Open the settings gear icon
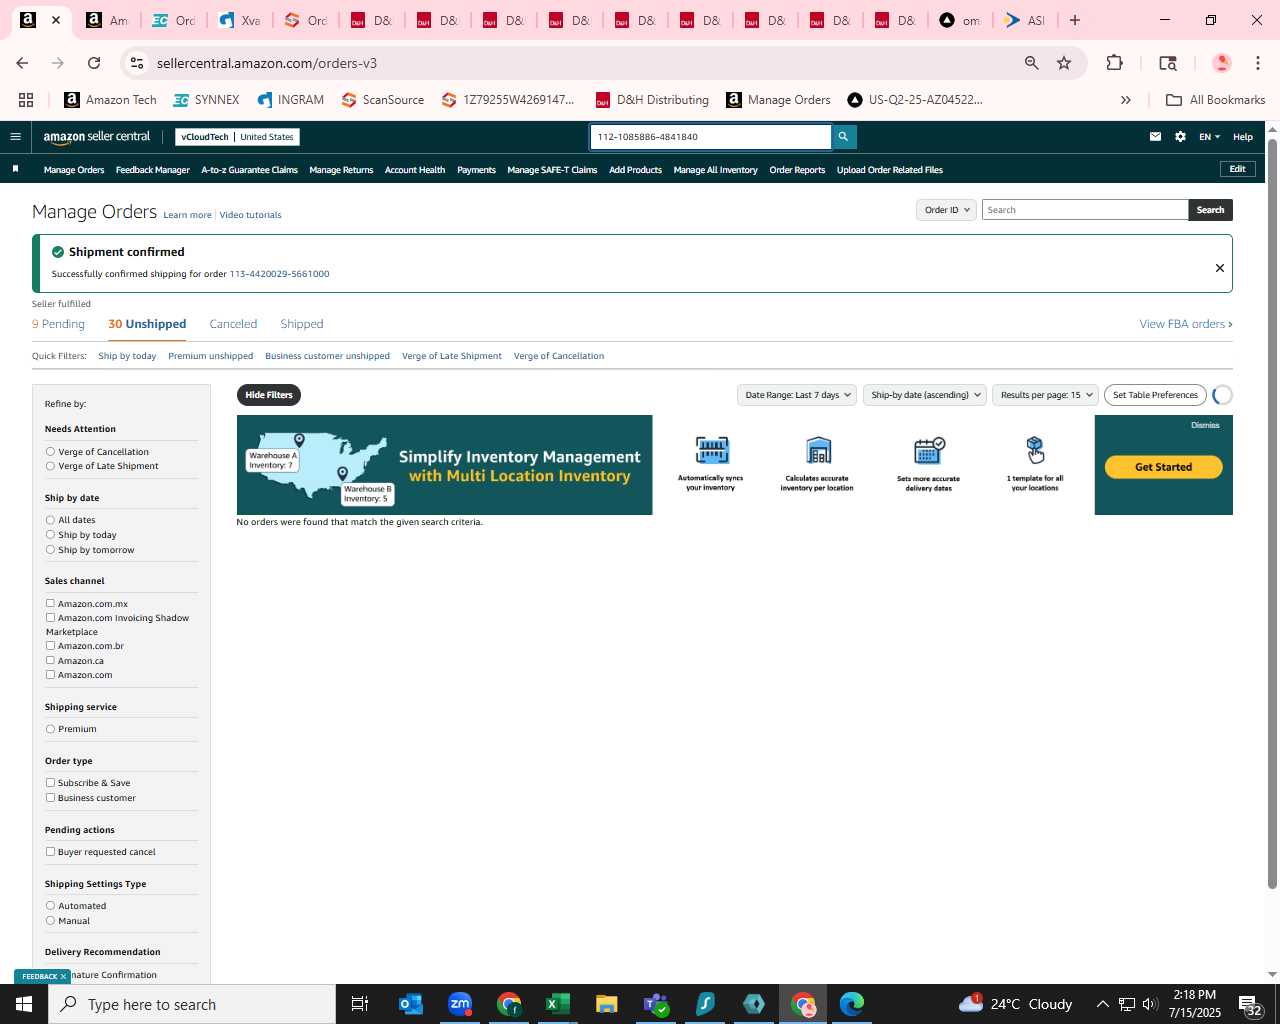 (1180, 137)
